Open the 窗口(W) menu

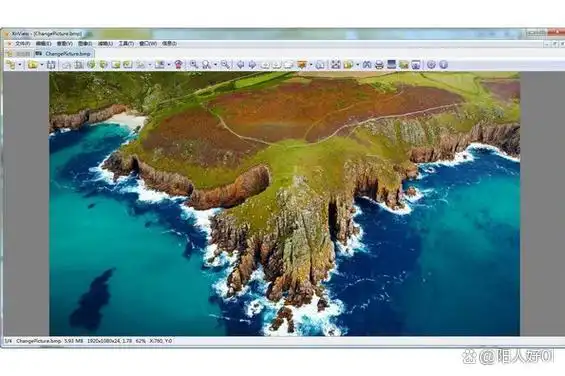(x=148, y=44)
